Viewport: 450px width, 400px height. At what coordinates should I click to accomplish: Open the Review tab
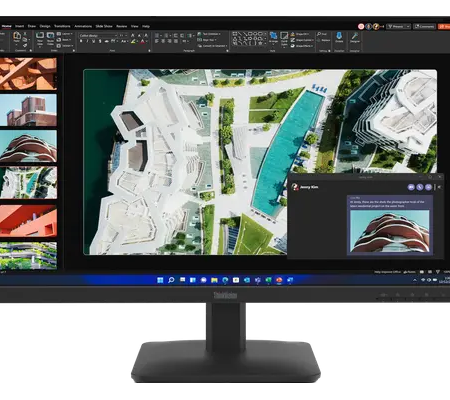[122, 26]
